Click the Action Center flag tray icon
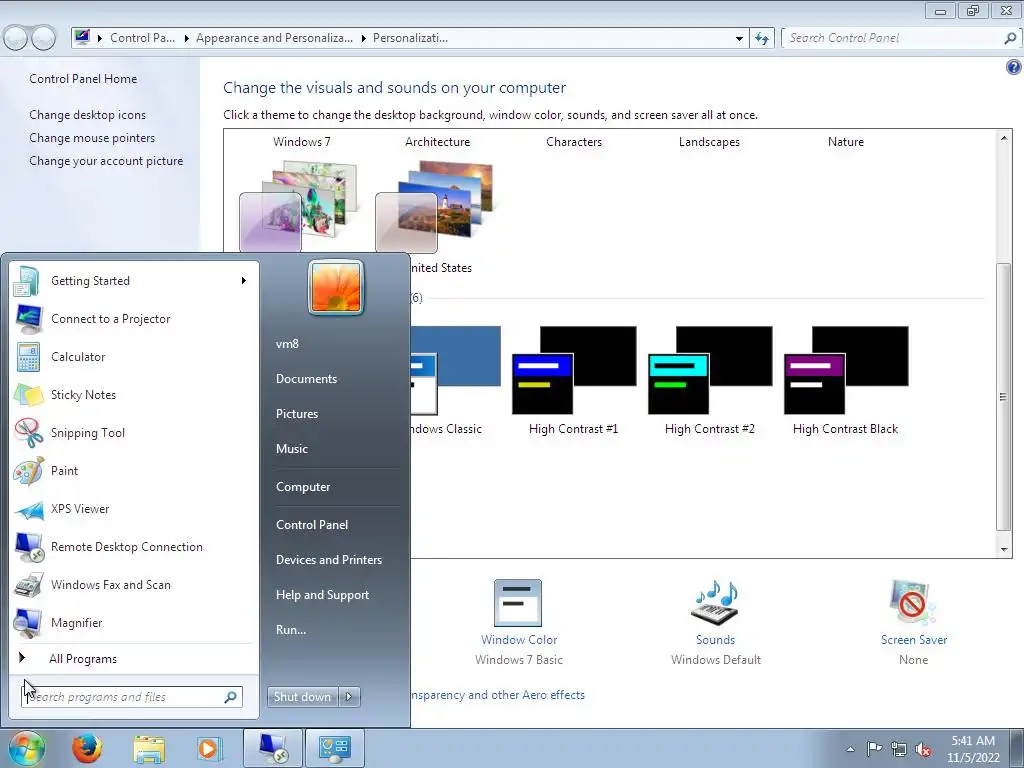This screenshot has width=1024, height=768. click(874, 749)
